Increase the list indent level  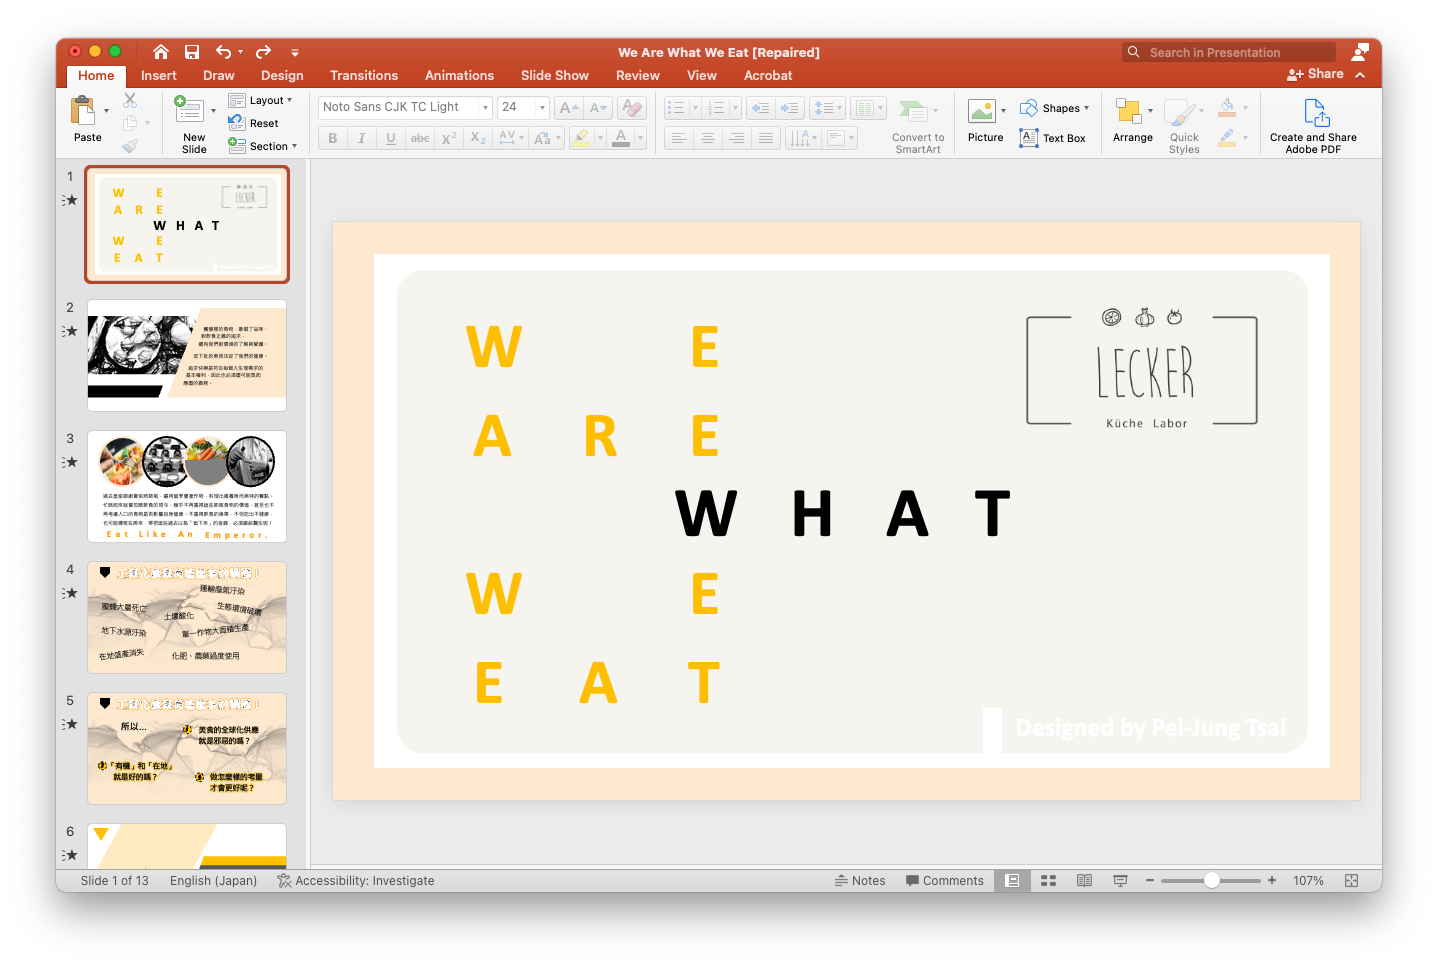[x=789, y=108]
